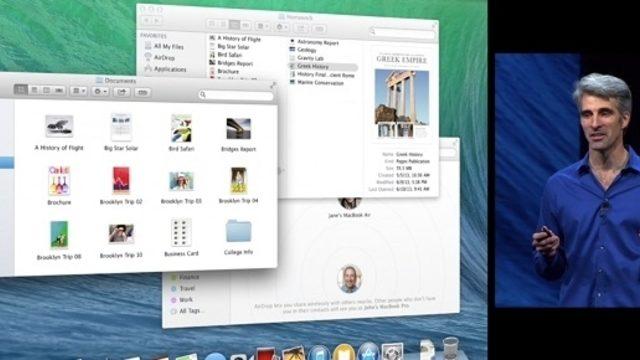Switch rear Finder window to list view

click(223, 24)
